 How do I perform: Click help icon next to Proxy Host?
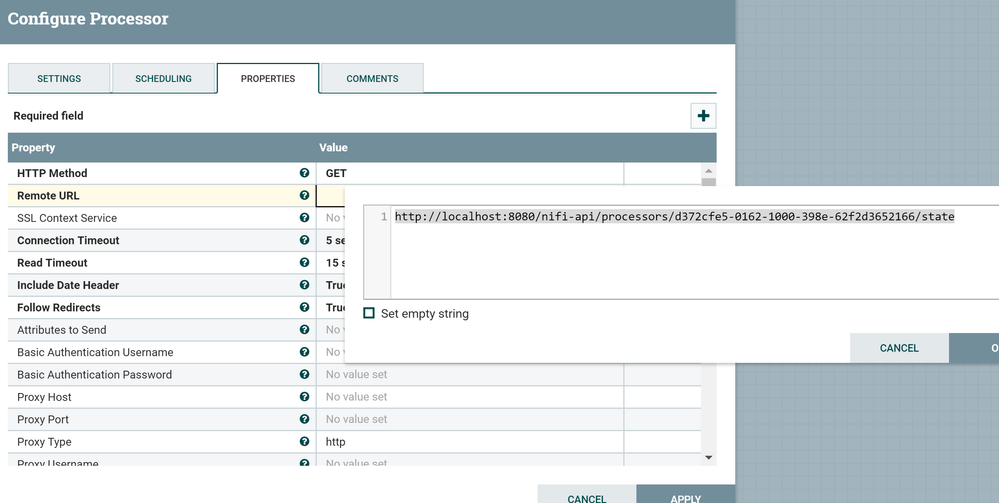(x=304, y=397)
